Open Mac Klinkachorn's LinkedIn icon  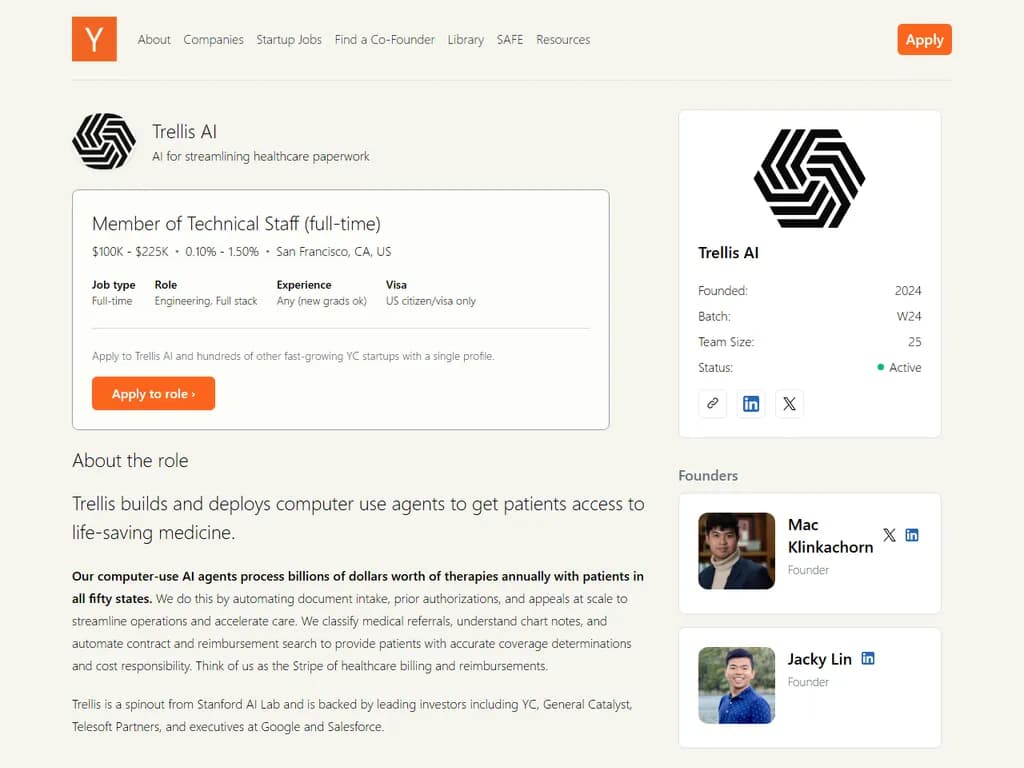(912, 534)
